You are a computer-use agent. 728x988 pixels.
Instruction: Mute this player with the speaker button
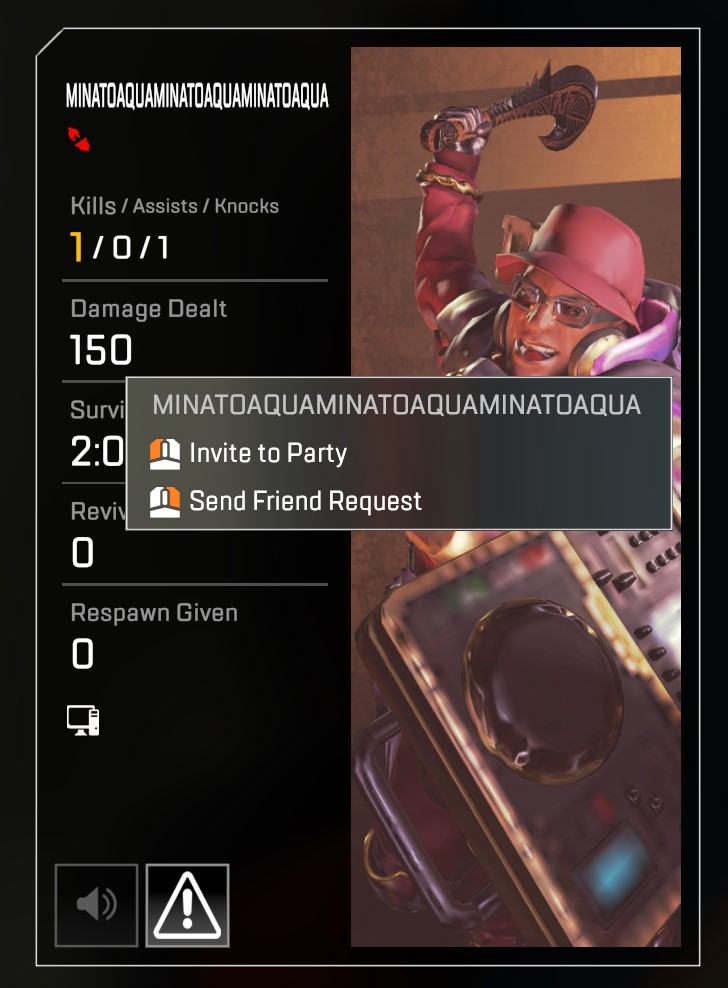pos(96,905)
